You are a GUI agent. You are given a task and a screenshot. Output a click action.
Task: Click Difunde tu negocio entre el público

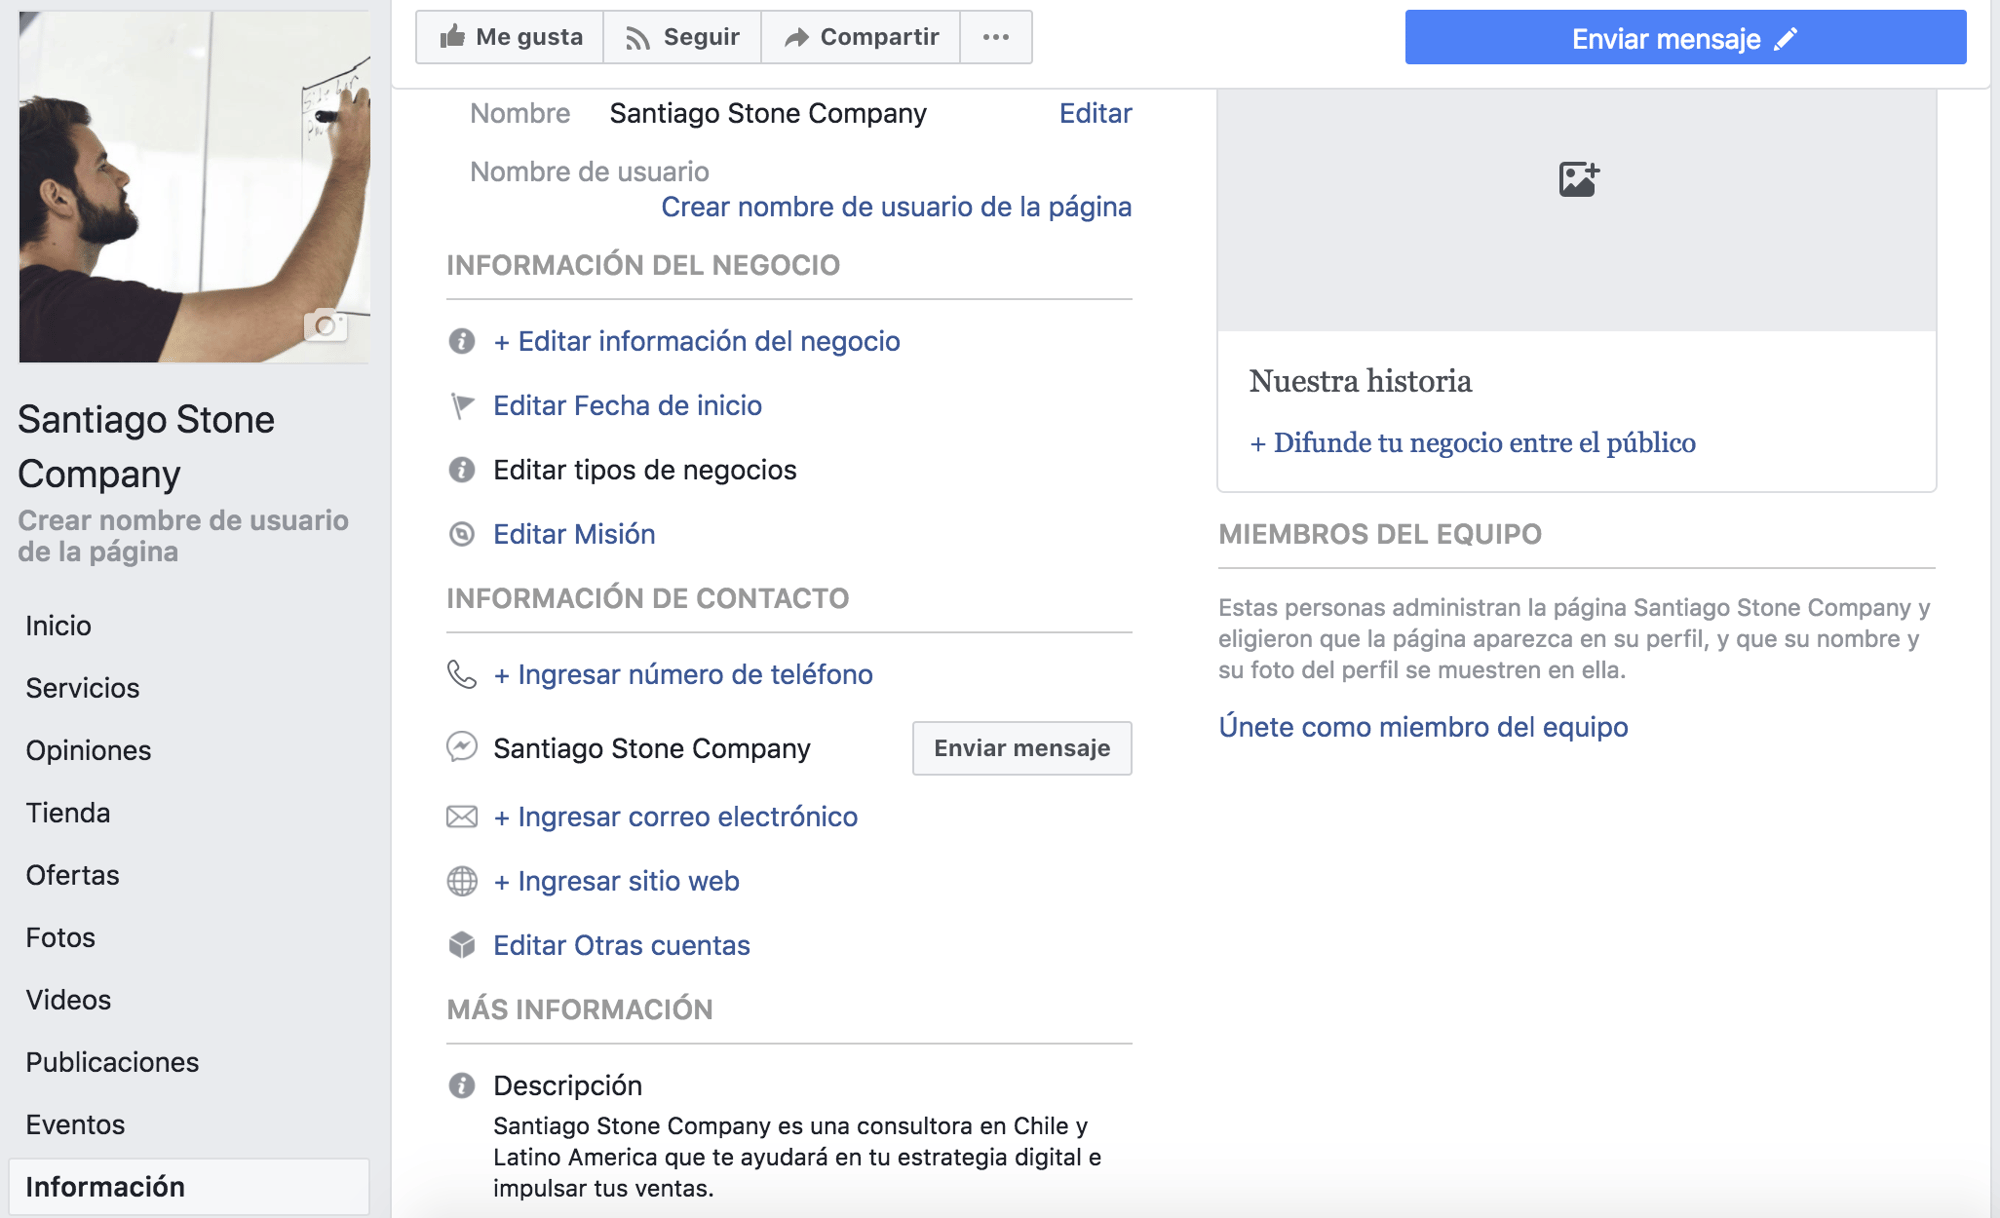click(x=1472, y=443)
